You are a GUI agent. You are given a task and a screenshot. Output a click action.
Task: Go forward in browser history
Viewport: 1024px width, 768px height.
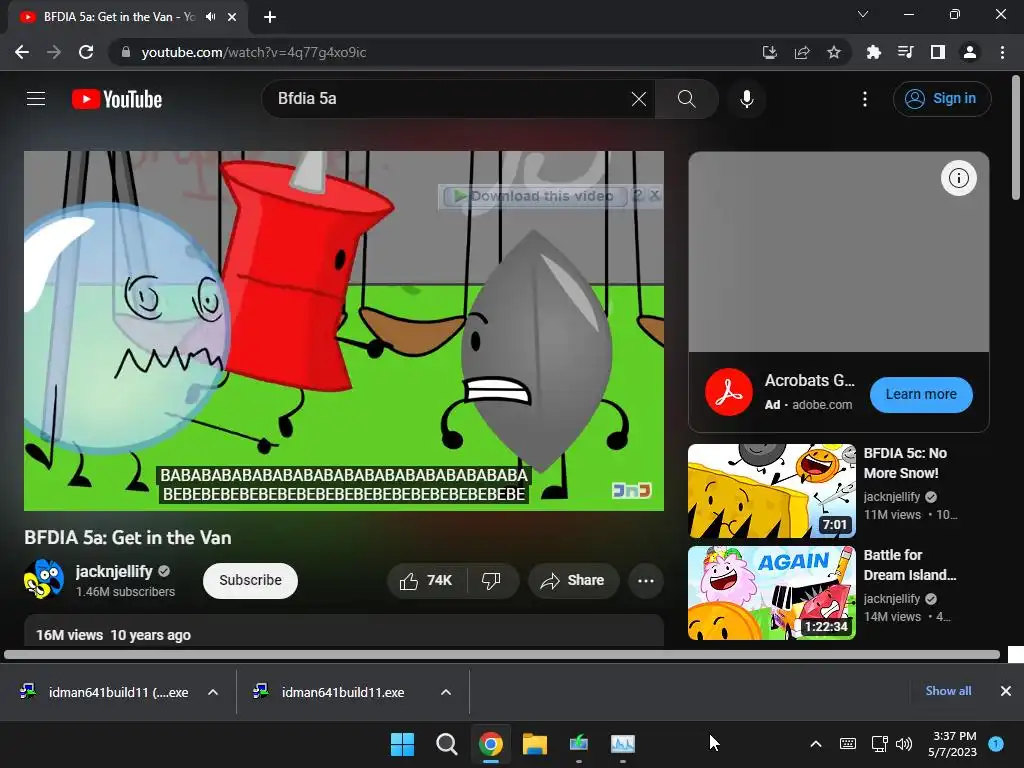pos(54,52)
